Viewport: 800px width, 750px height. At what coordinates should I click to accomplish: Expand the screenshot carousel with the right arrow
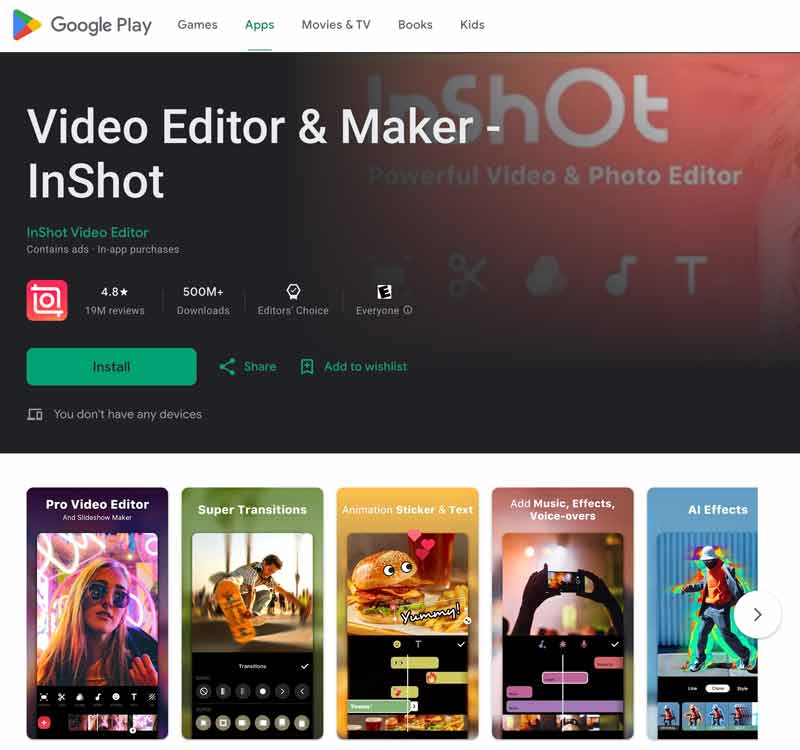[x=757, y=616]
